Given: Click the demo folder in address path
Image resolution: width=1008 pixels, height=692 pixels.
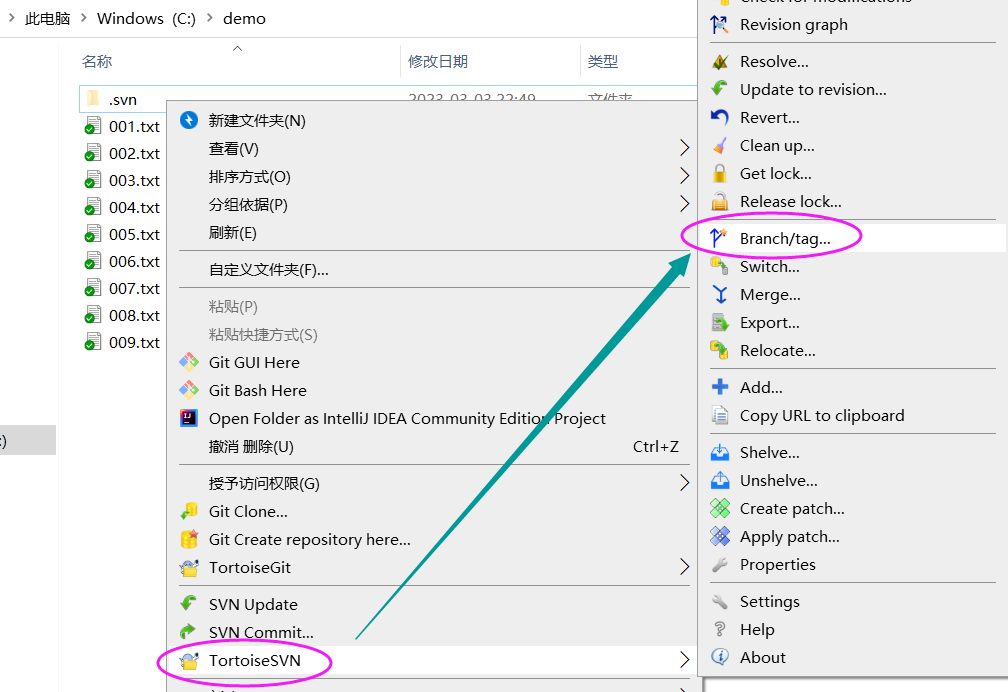Looking at the screenshot, I should coord(245,18).
